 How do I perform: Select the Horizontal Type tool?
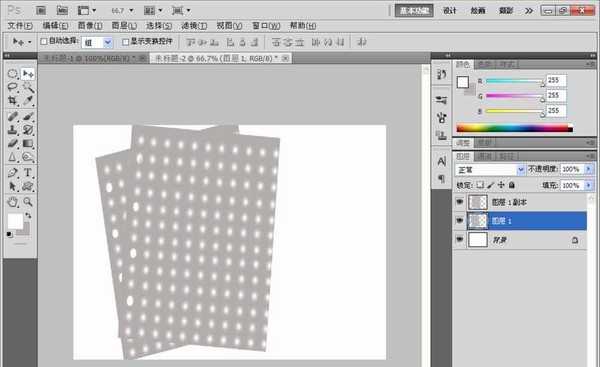tap(28, 173)
